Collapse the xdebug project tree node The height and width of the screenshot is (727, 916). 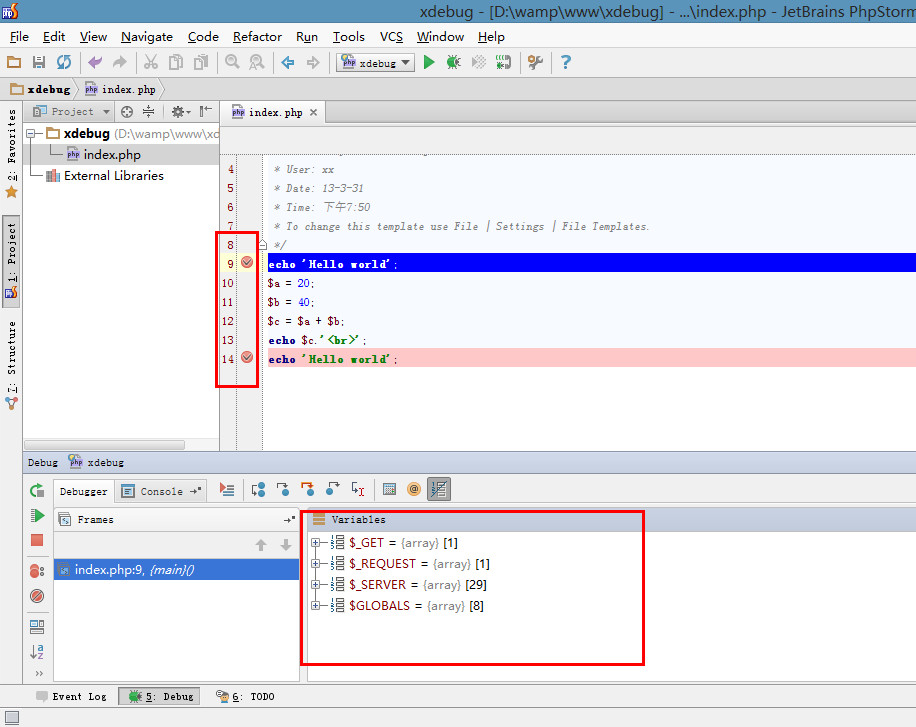(31, 134)
